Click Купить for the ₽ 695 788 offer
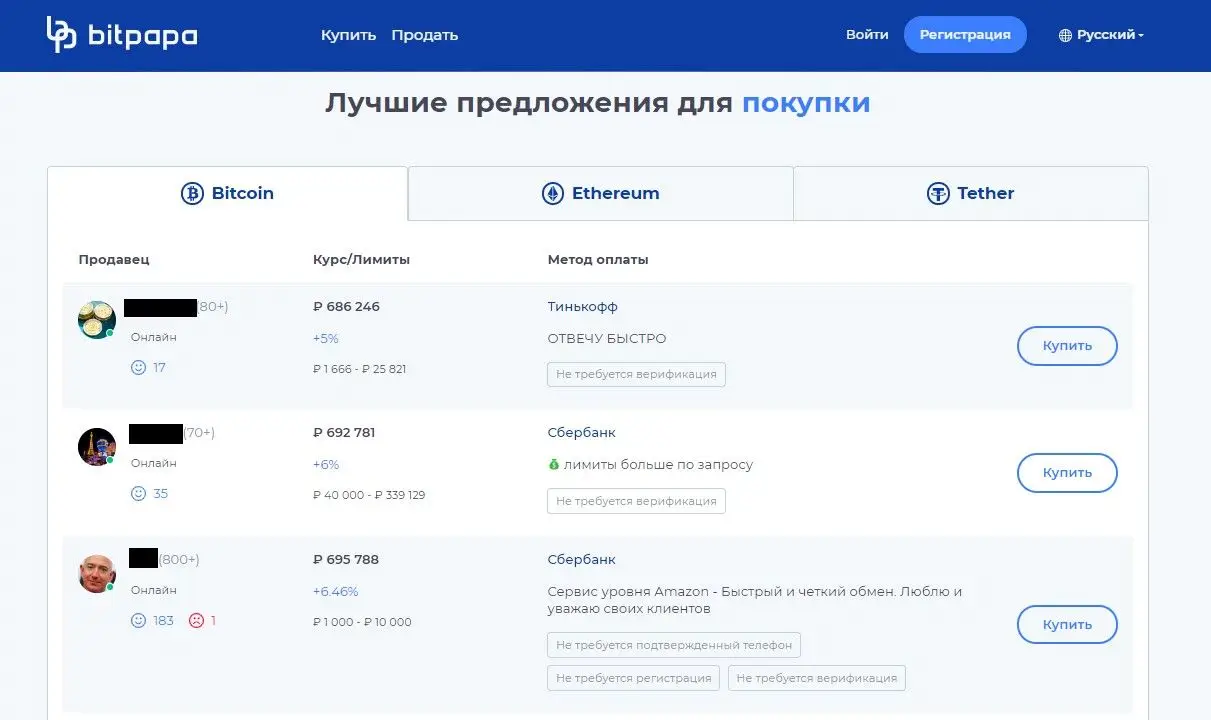 (x=1067, y=625)
